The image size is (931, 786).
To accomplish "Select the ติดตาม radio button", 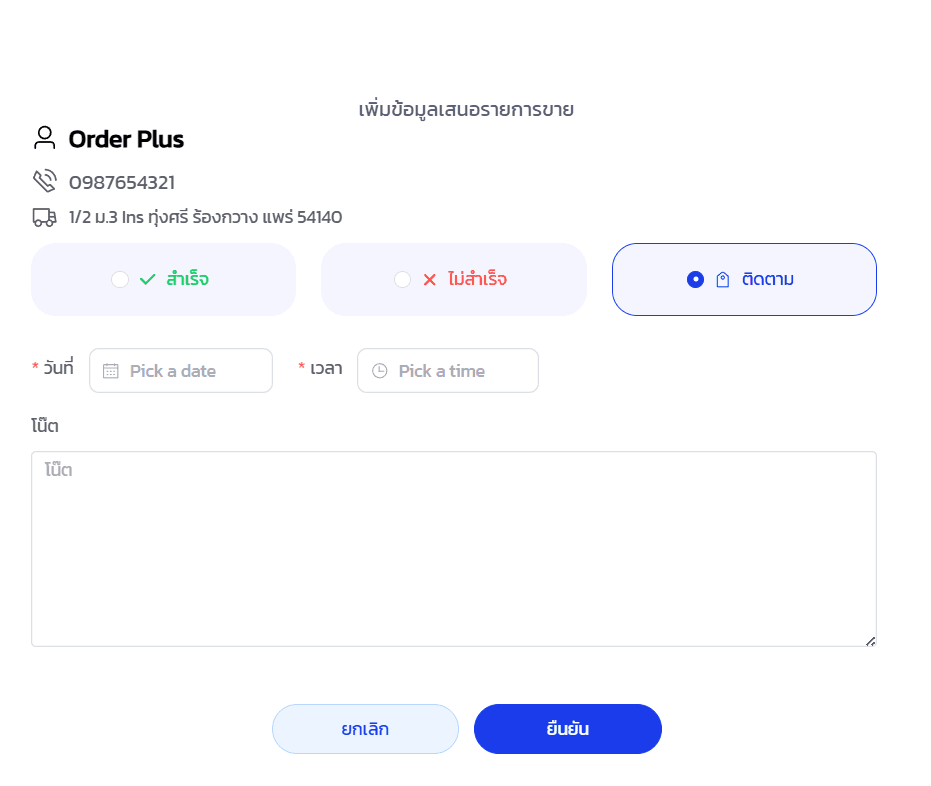I will pos(696,280).
